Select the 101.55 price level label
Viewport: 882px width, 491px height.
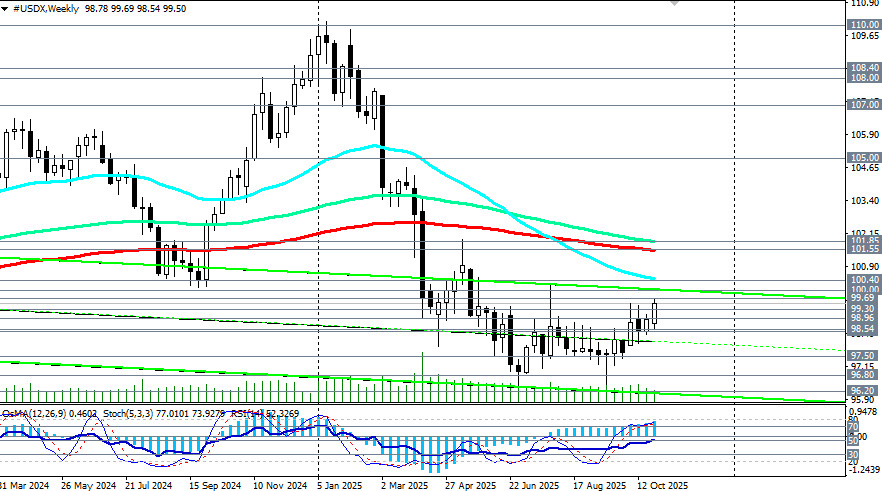tap(864, 249)
